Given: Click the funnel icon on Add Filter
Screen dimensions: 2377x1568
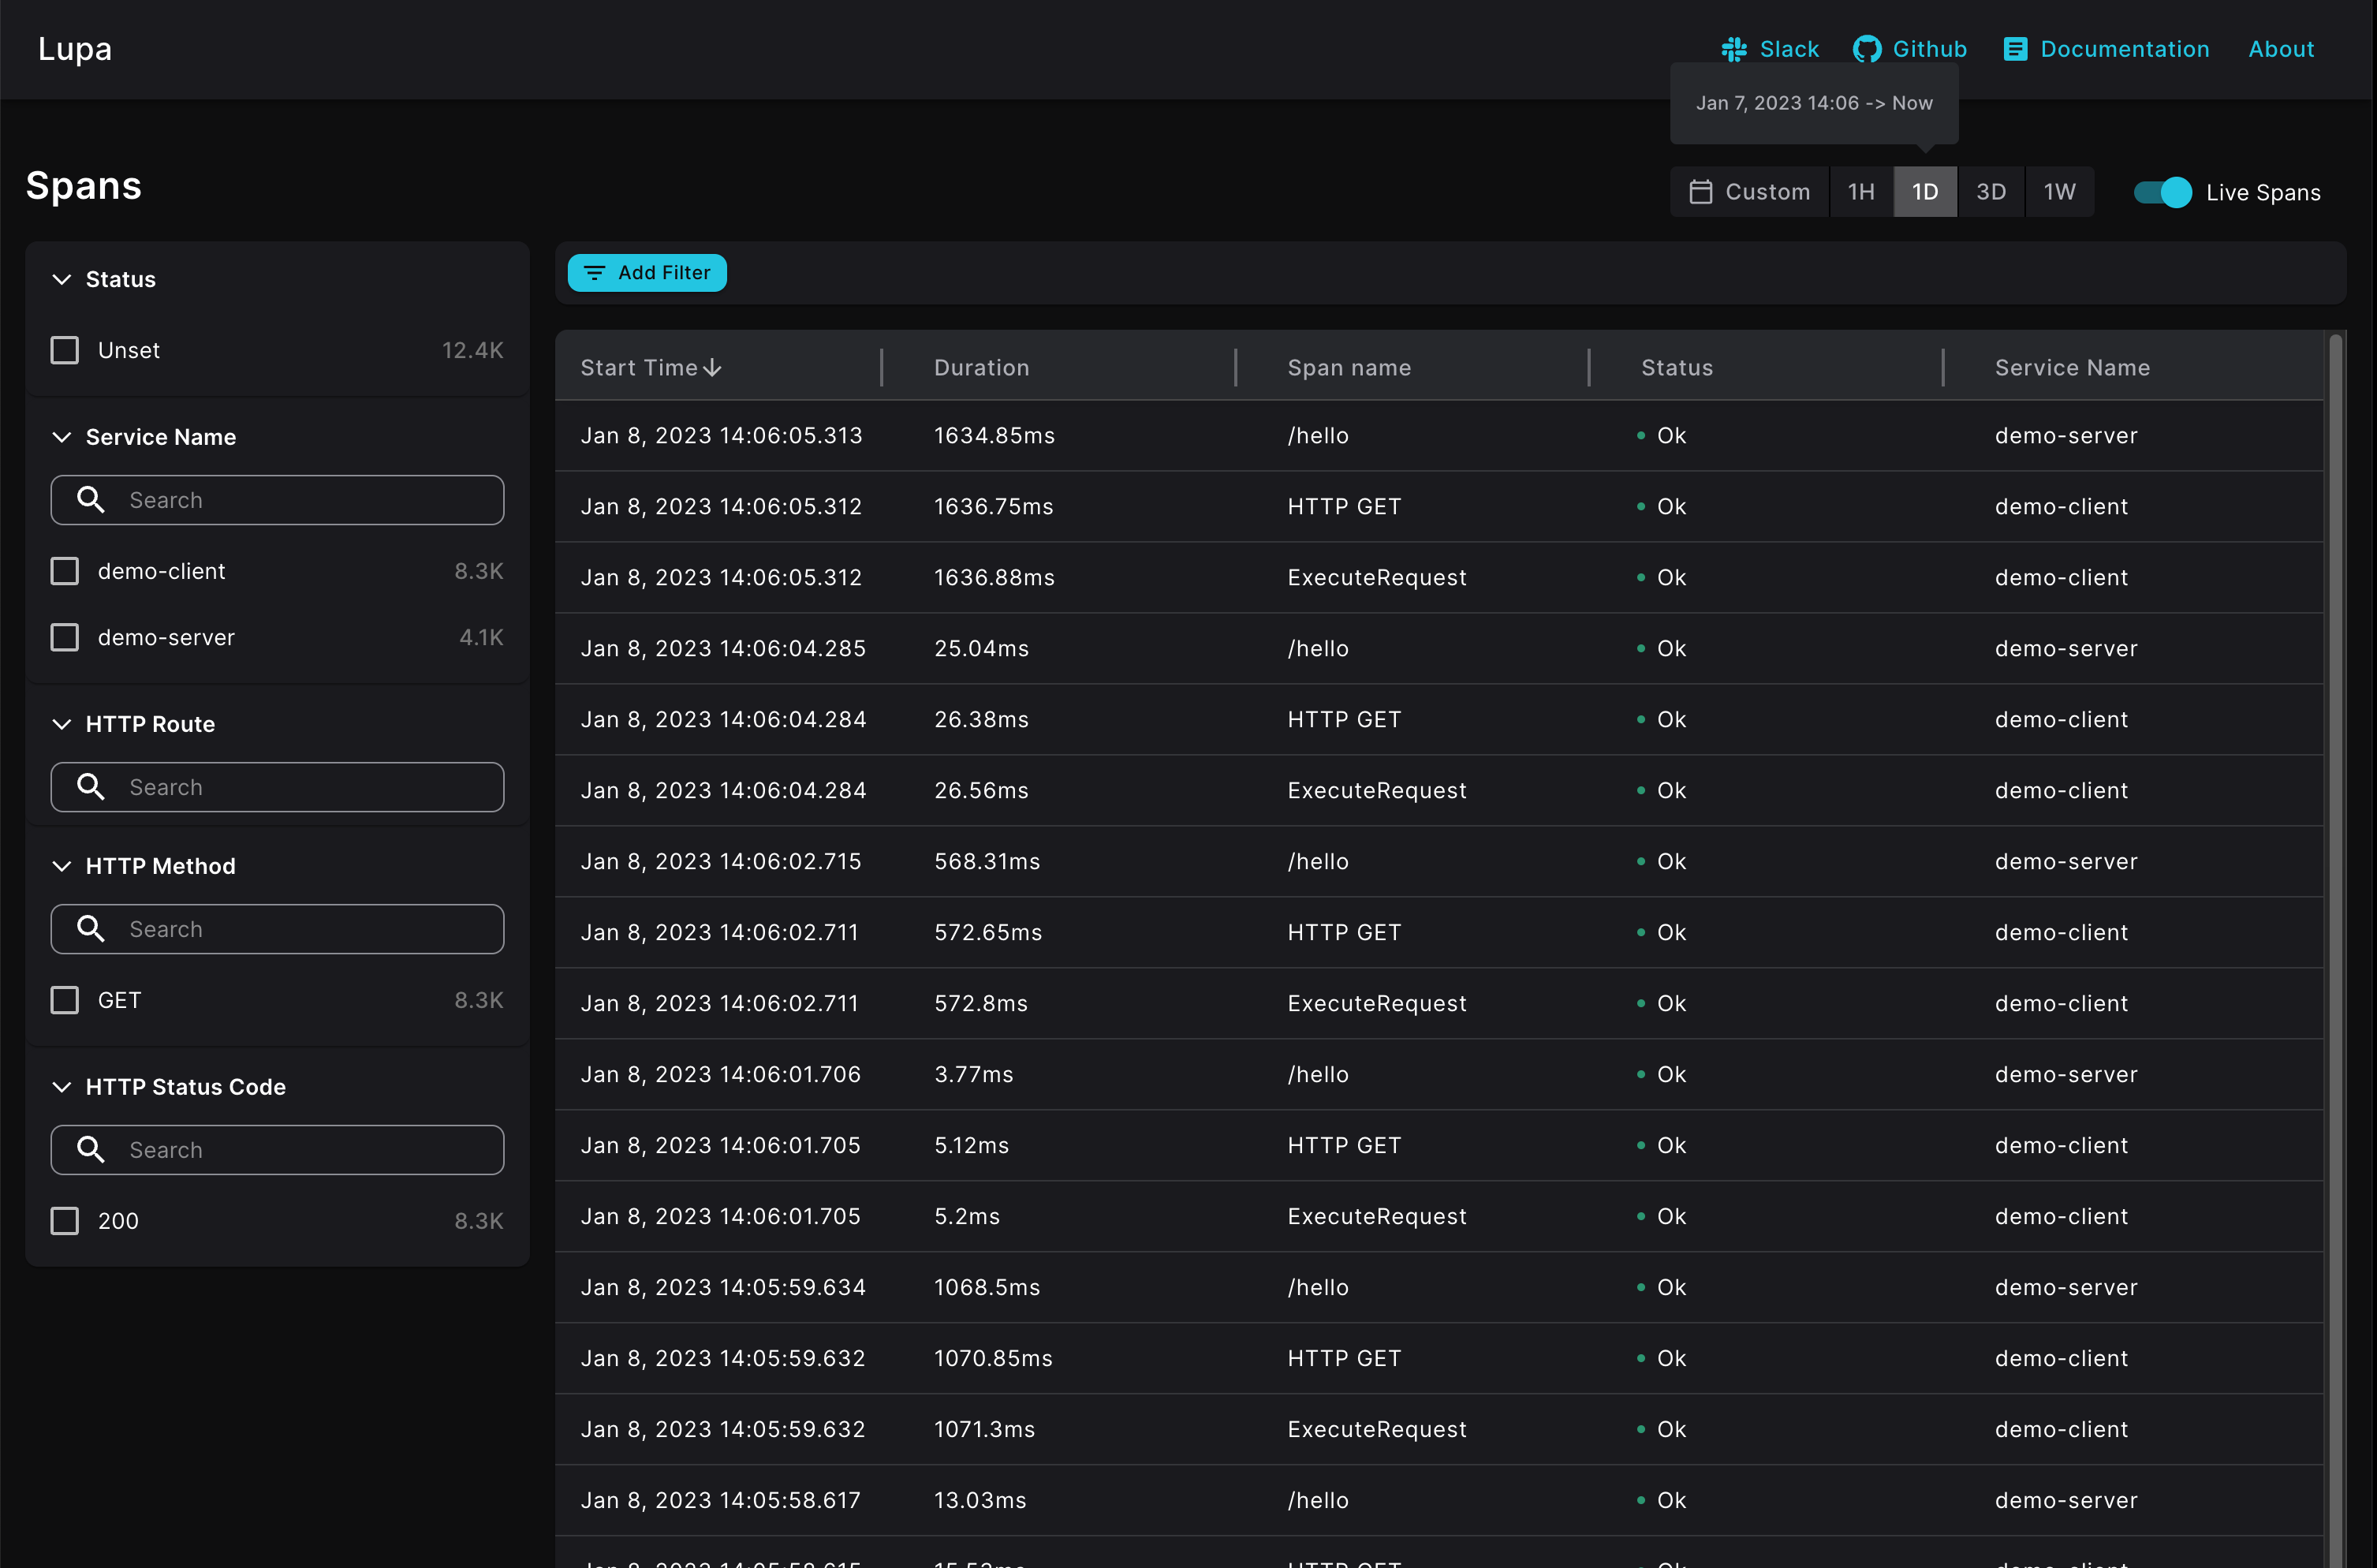Looking at the screenshot, I should pos(595,272).
